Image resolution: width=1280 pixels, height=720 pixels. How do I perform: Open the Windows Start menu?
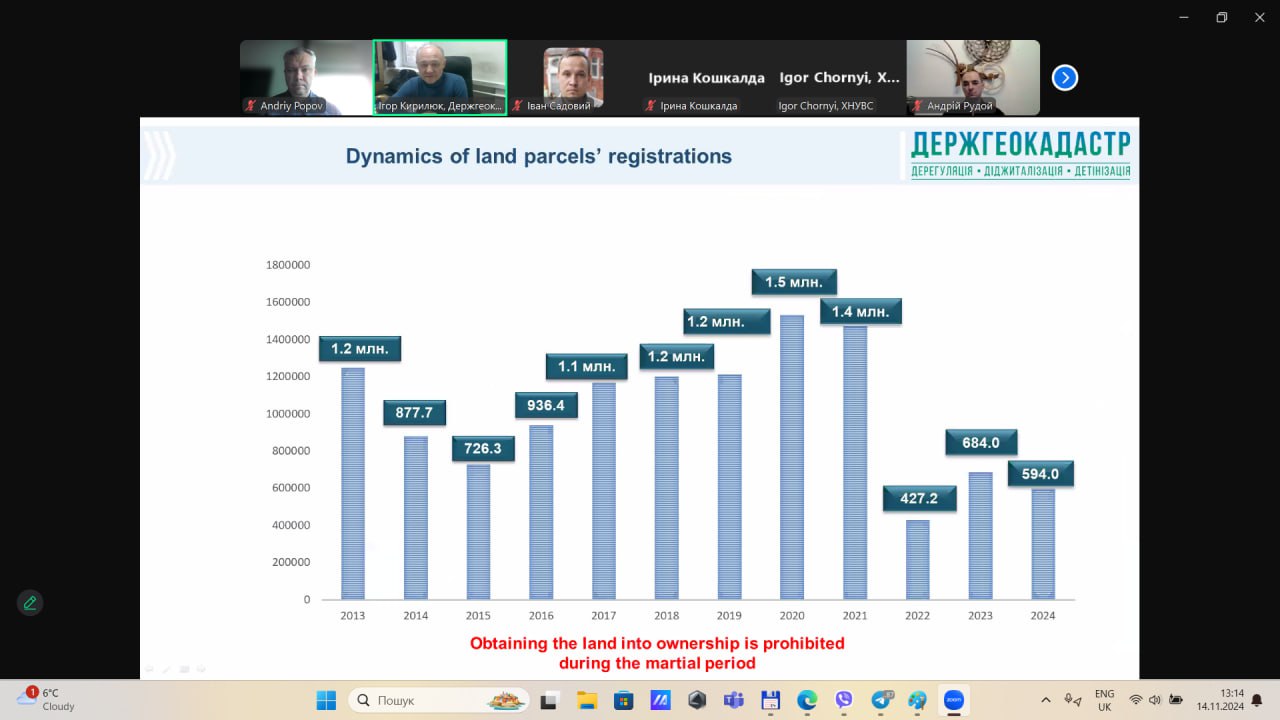[326, 700]
